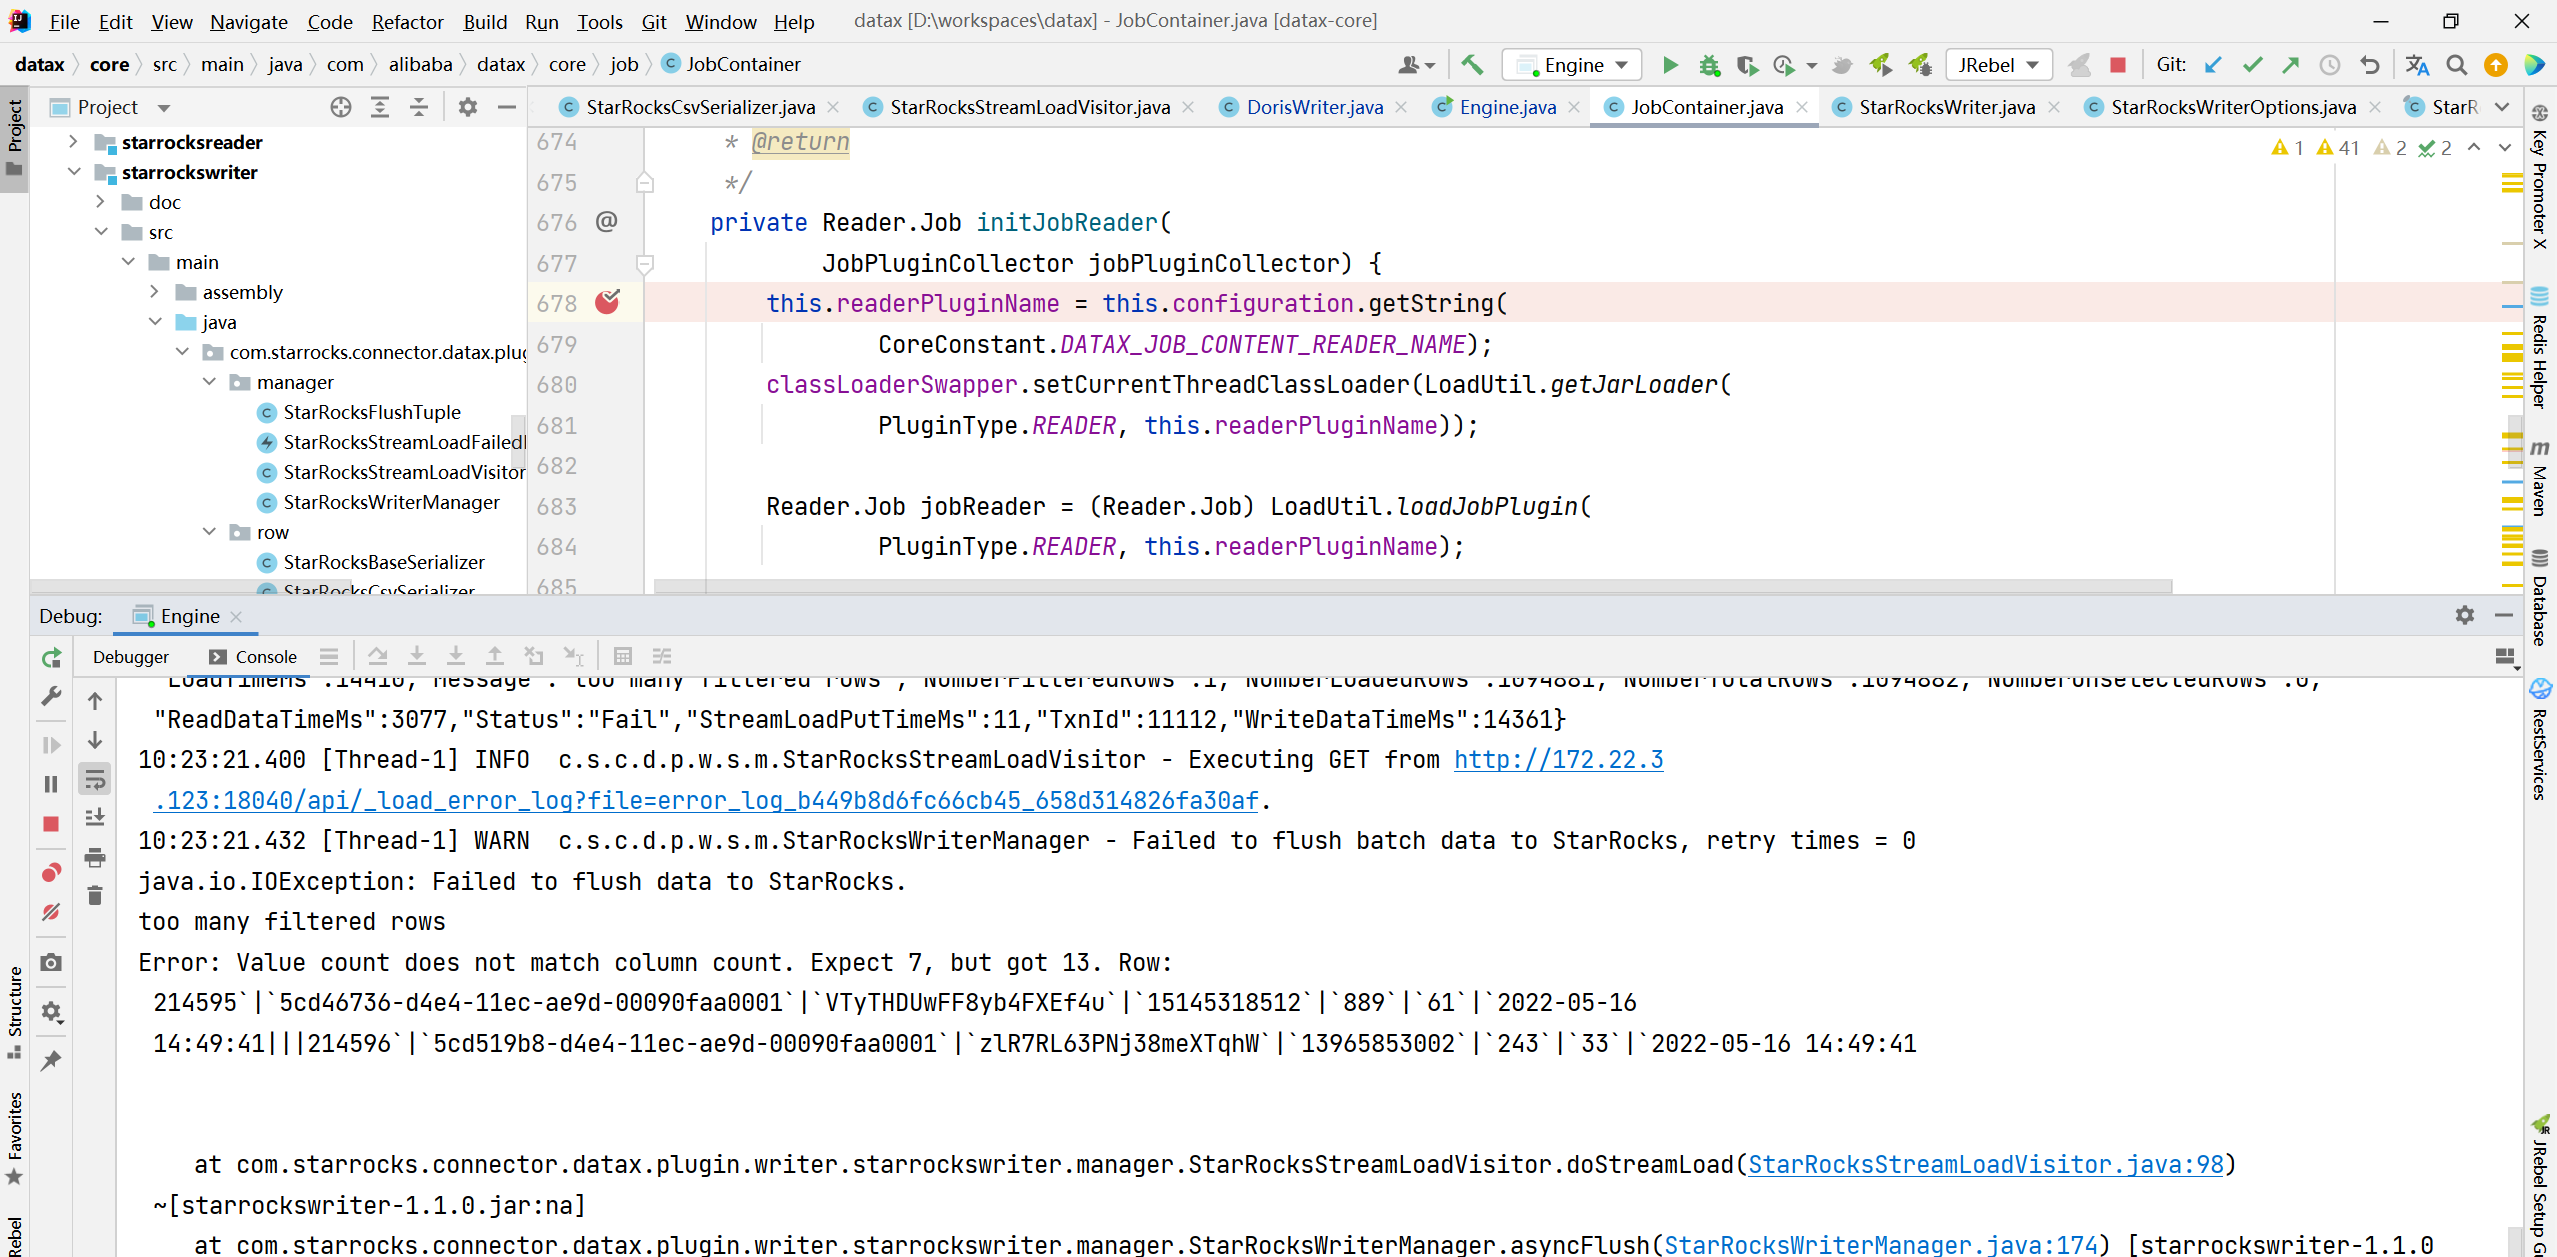2557x1257 pixels.
Task: Click the Debug Engine bug icon
Action: coord(1709,65)
